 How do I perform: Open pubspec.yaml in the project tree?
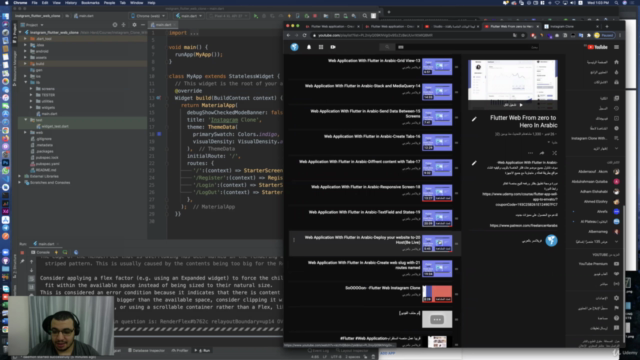pos(48,164)
